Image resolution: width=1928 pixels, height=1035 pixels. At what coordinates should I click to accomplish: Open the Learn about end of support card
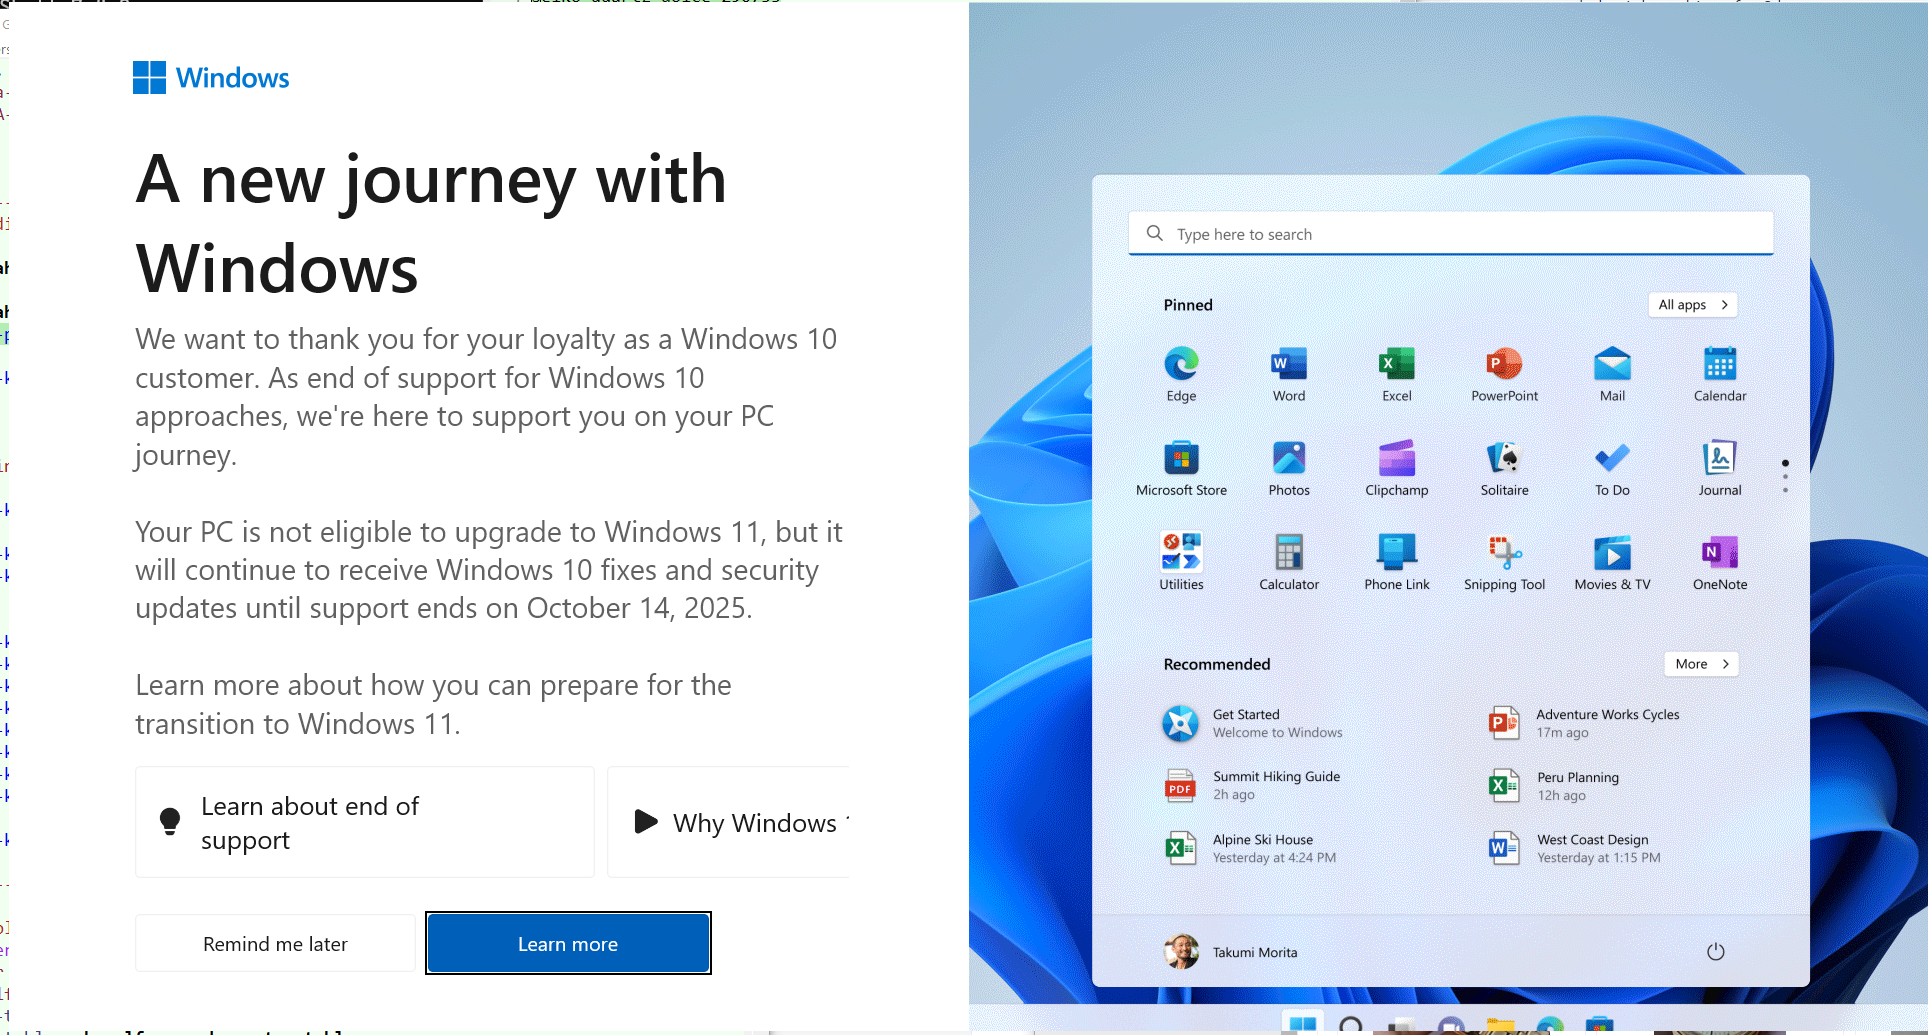(x=365, y=822)
